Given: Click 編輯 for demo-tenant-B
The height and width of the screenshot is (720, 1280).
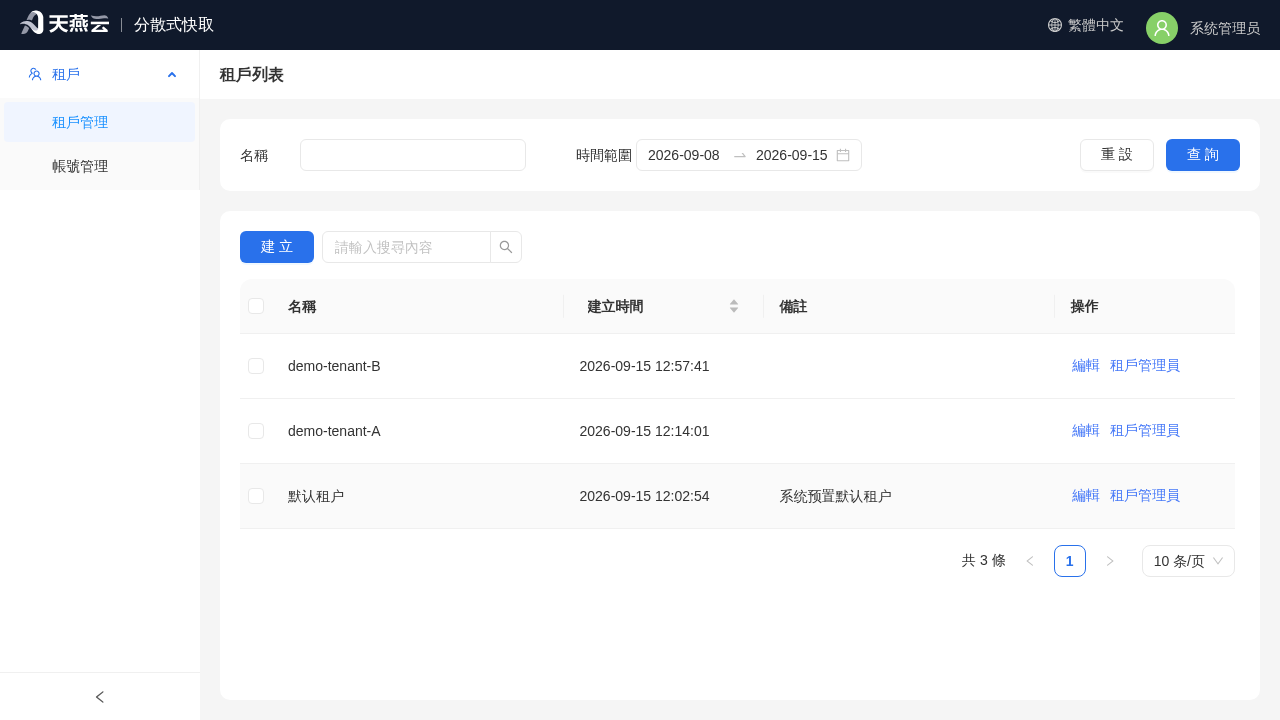Looking at the screenshot, I should (x=1086, y=366).
